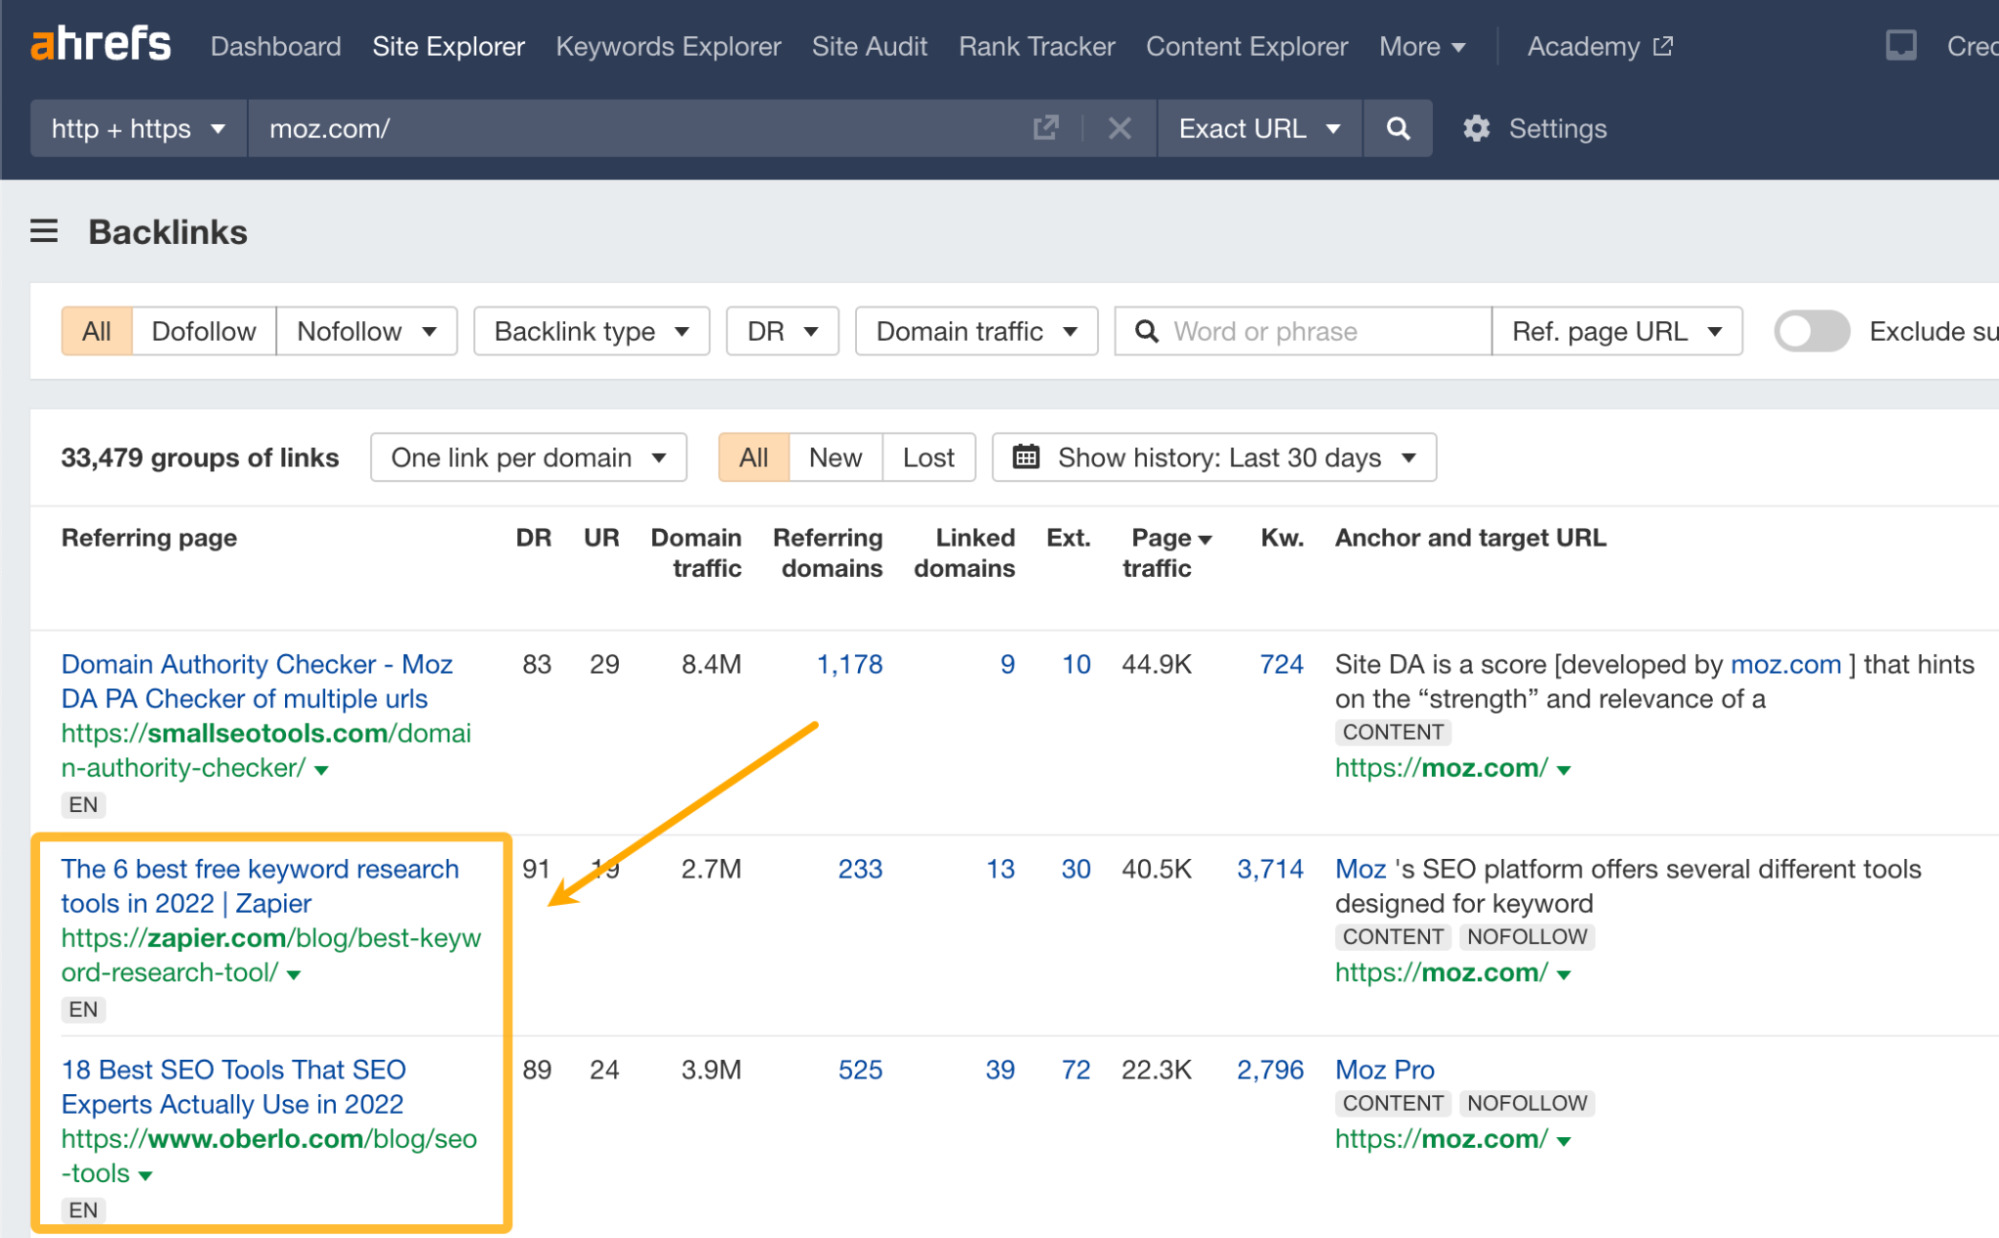Click the search icon in Word or phrase filter

coord(1146,331)
